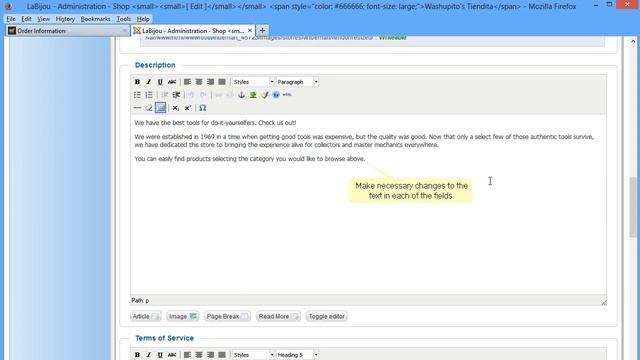The width and height of the screenshot is (640, 360).
Task: Insert image via green tree icon
Action: [253, 95]
